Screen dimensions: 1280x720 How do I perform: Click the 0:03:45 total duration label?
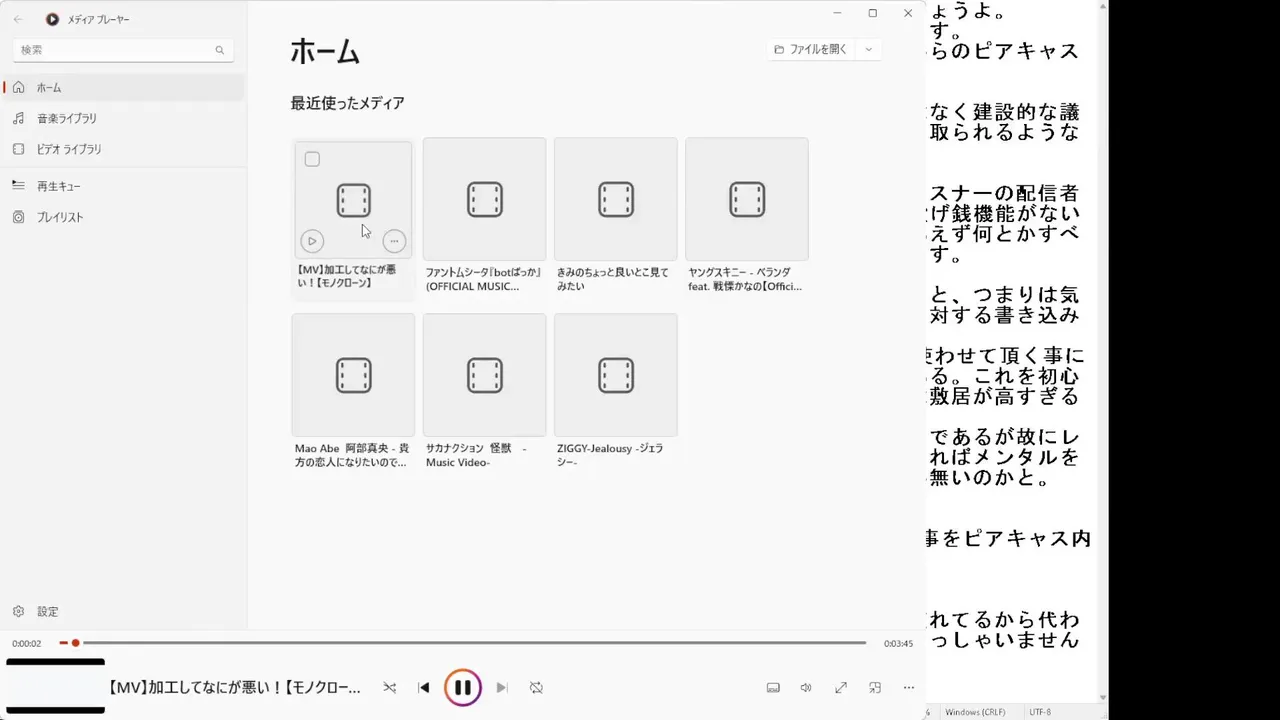(898, 644)
